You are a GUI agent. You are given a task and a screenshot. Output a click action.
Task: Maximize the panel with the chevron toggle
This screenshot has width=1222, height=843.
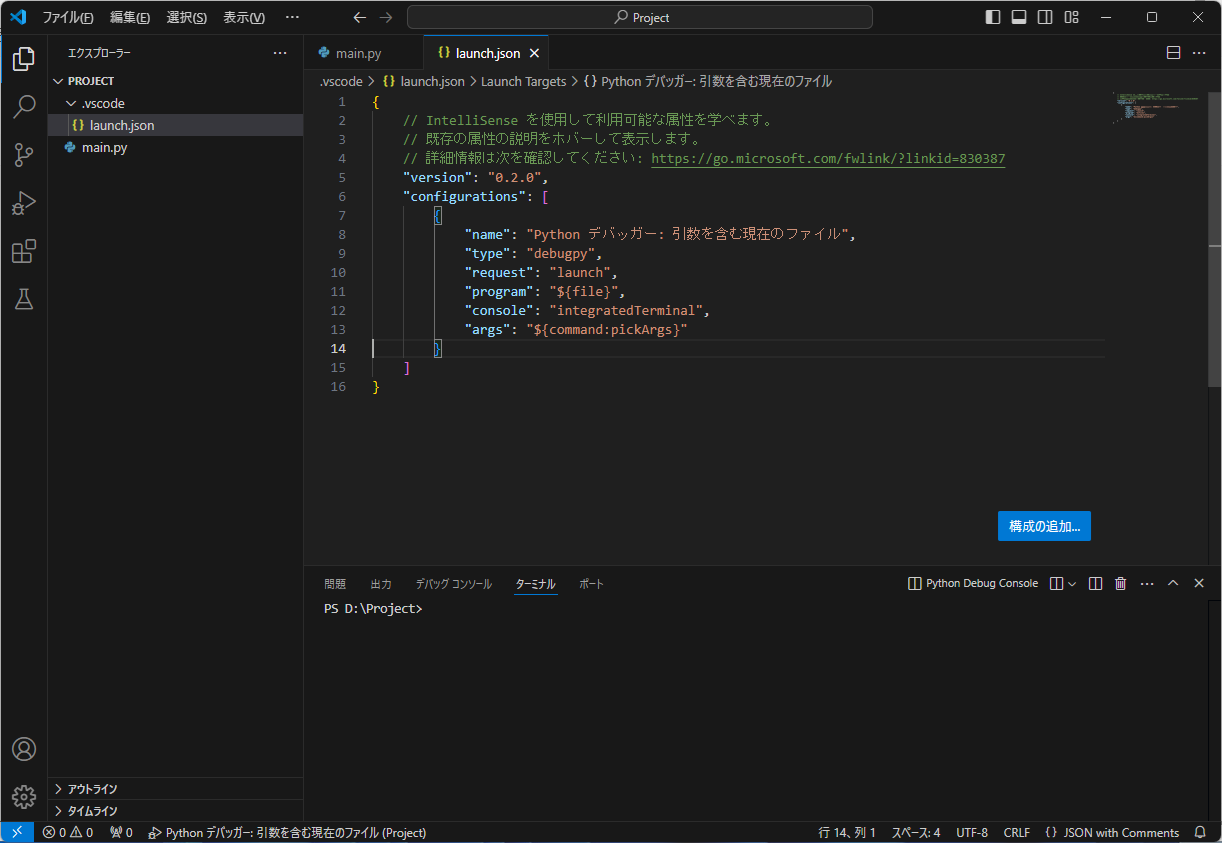[x=1172, y=583]
